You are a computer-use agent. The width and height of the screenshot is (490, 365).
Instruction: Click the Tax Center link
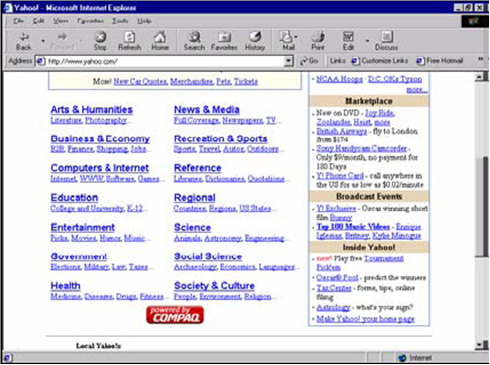pyautogui.click(x=334, y=288)
